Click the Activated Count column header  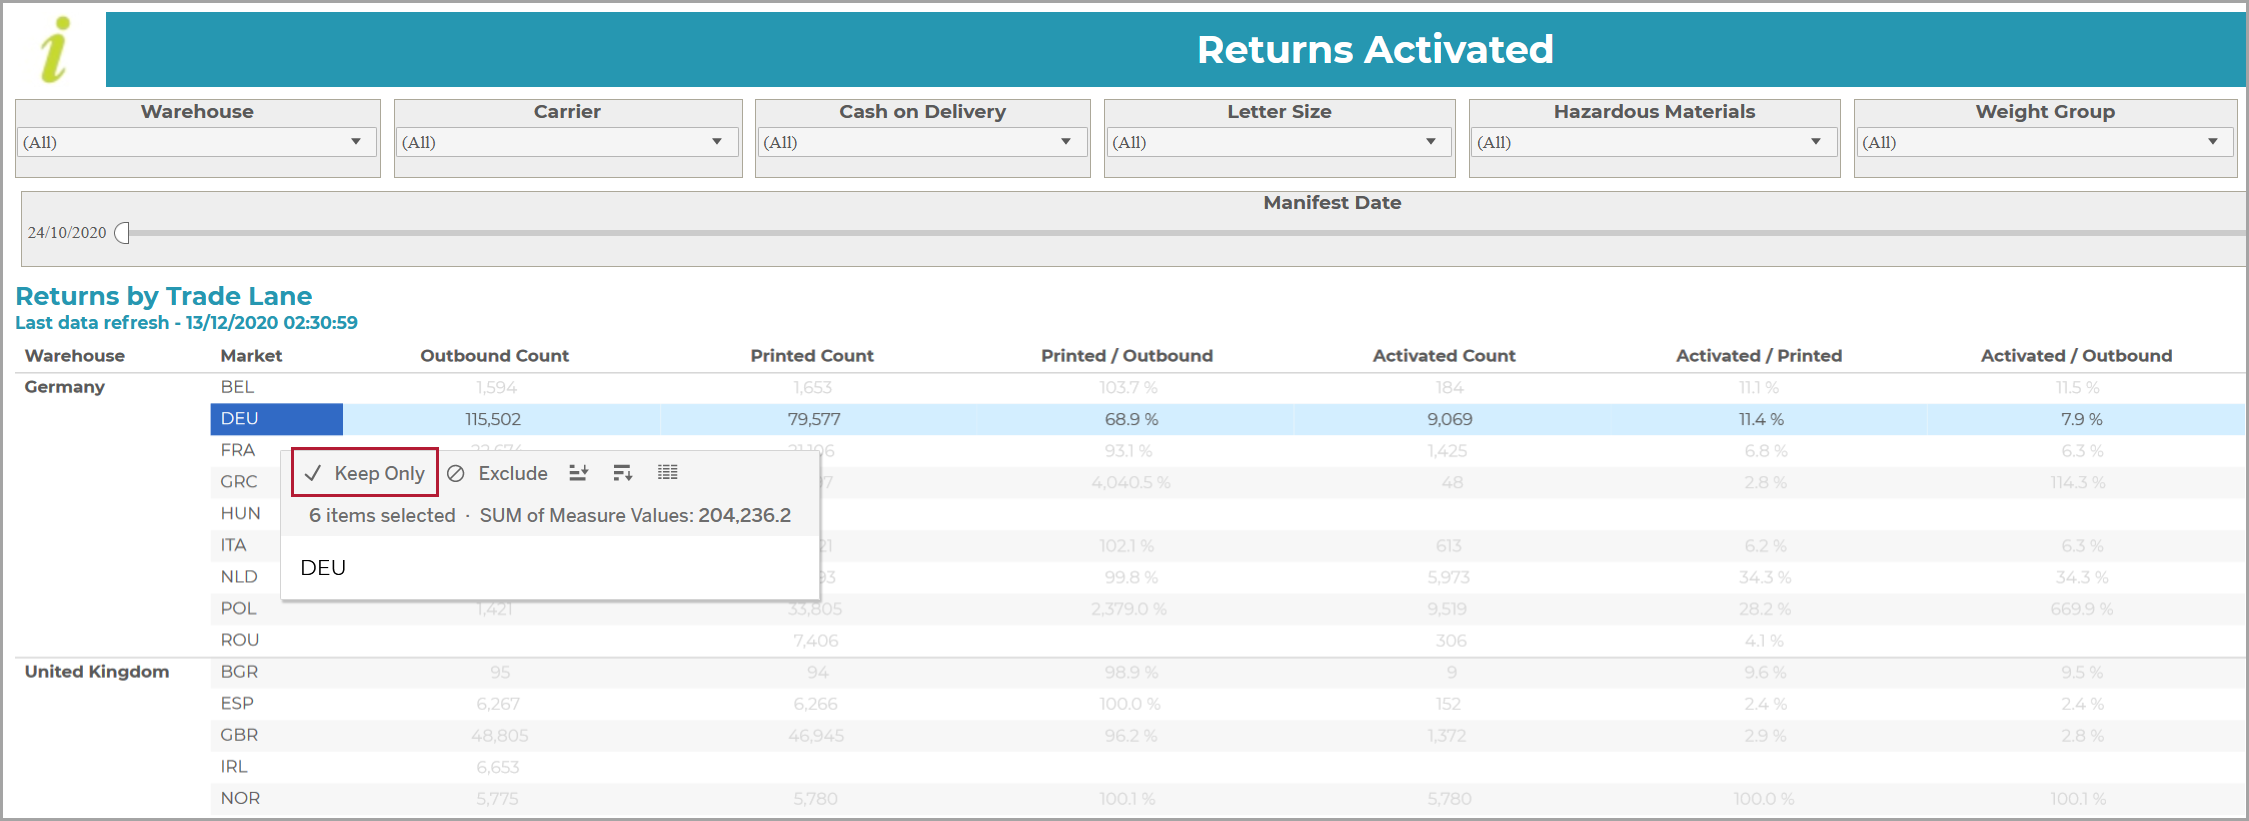(x=1444, y=356)
